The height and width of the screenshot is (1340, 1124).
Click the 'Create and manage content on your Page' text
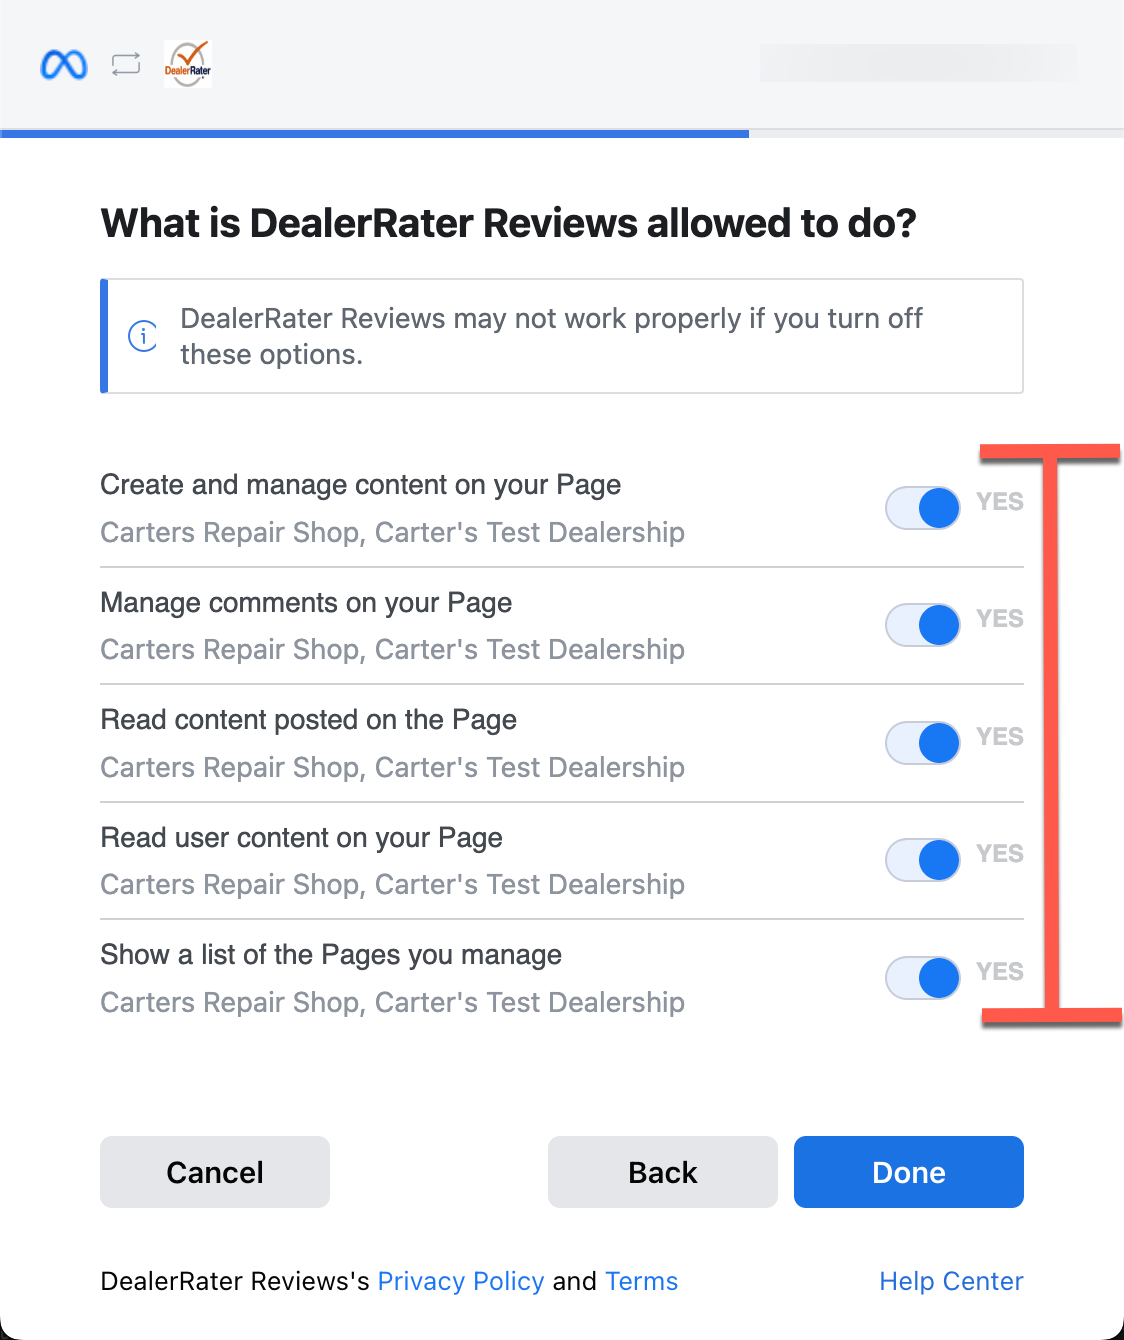pyautogui.click(x=361, y=485)
